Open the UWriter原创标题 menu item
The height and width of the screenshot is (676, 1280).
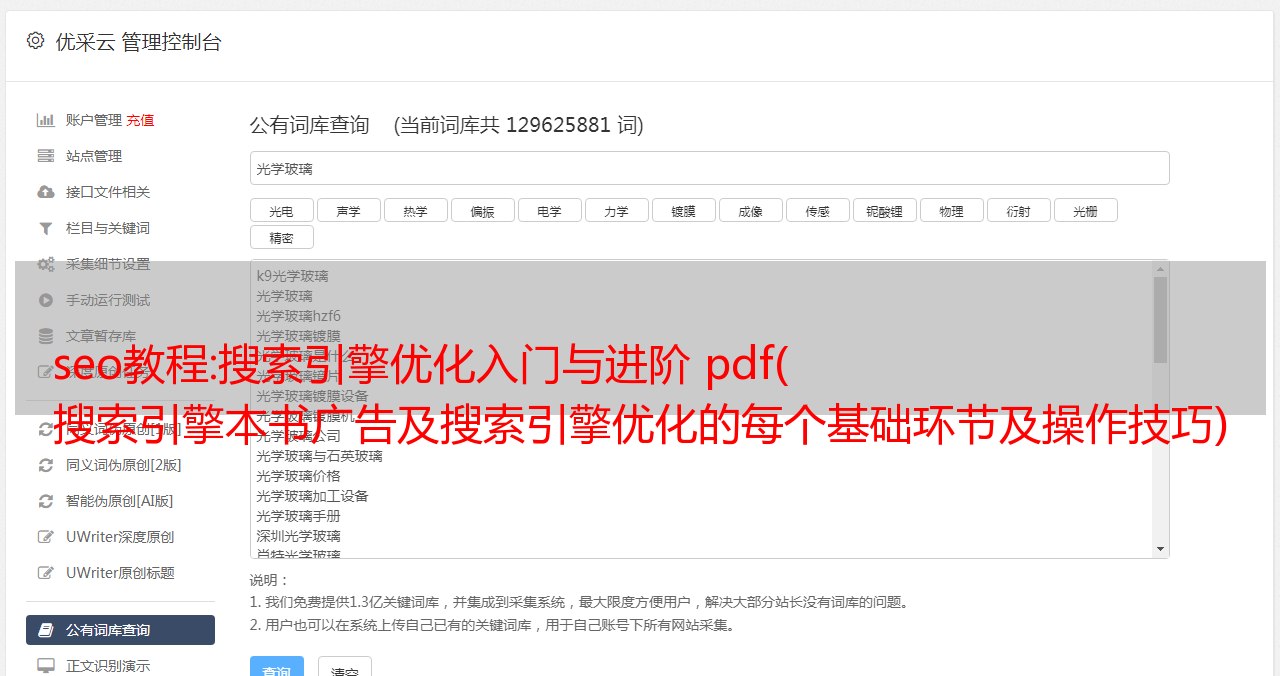point(120,573)
